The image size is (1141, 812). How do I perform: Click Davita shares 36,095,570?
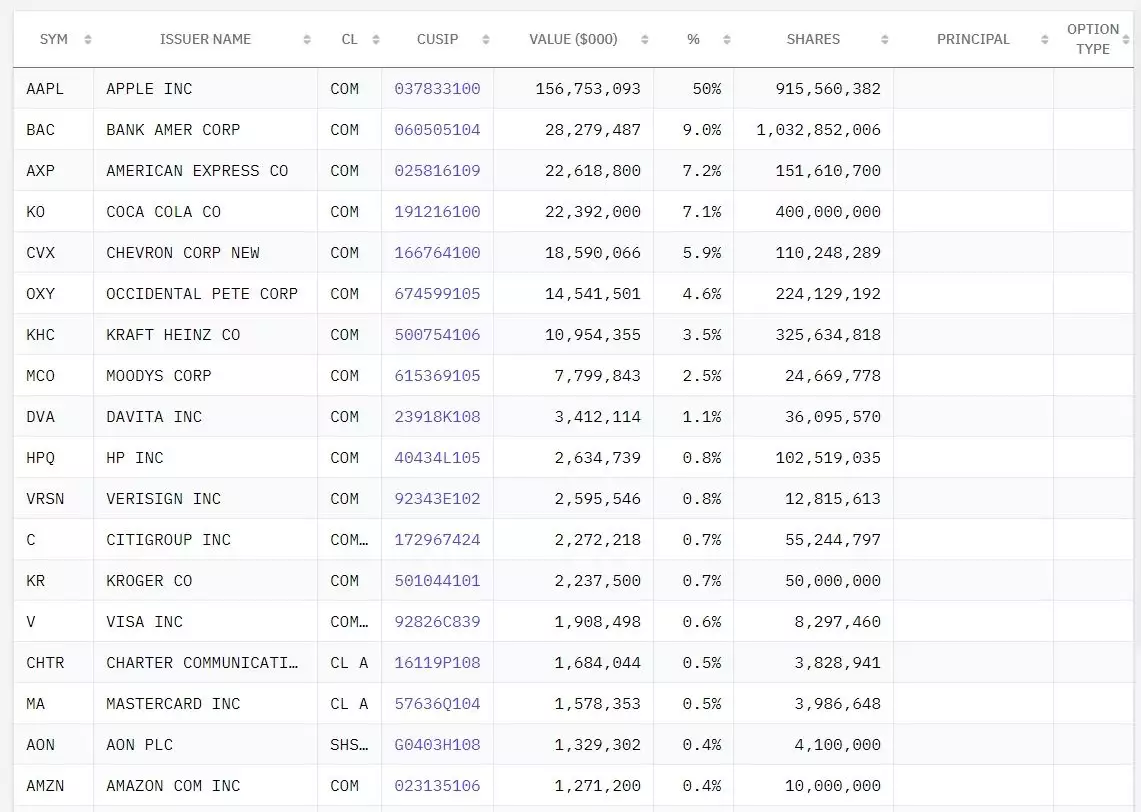point(833,417)
